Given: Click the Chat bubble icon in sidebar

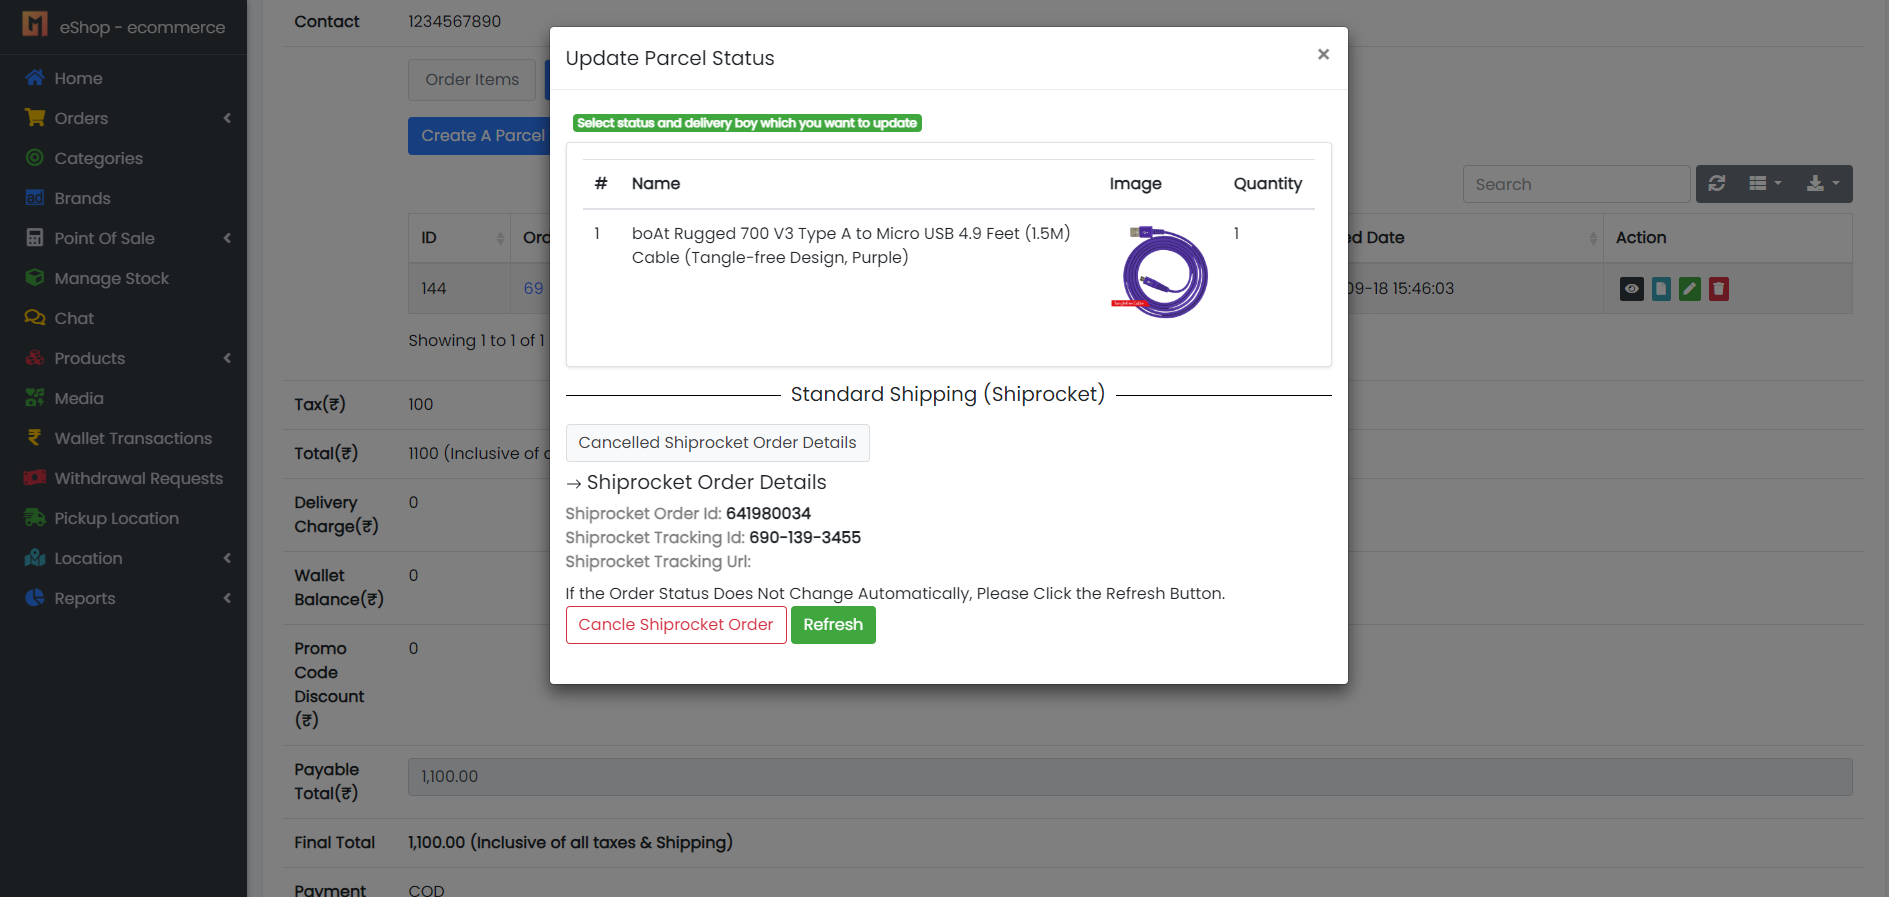Looking at the screenshot, I should click(35, 318).
